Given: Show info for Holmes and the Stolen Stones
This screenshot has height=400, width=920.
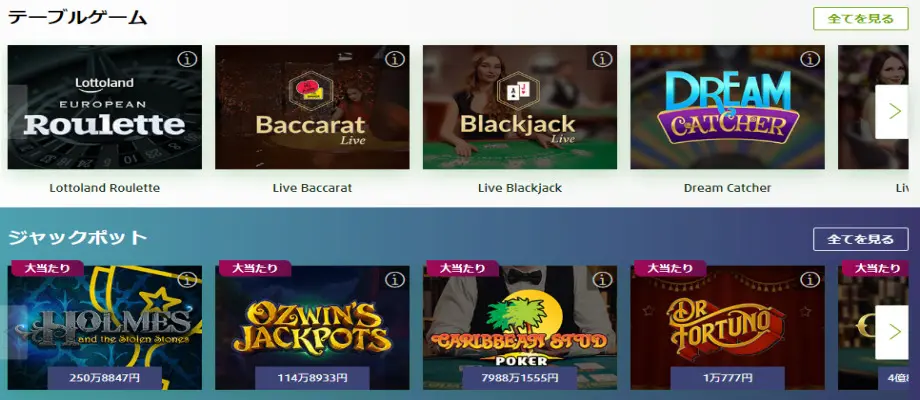Looking at the screenshot, I should click(x=188, y=280).
